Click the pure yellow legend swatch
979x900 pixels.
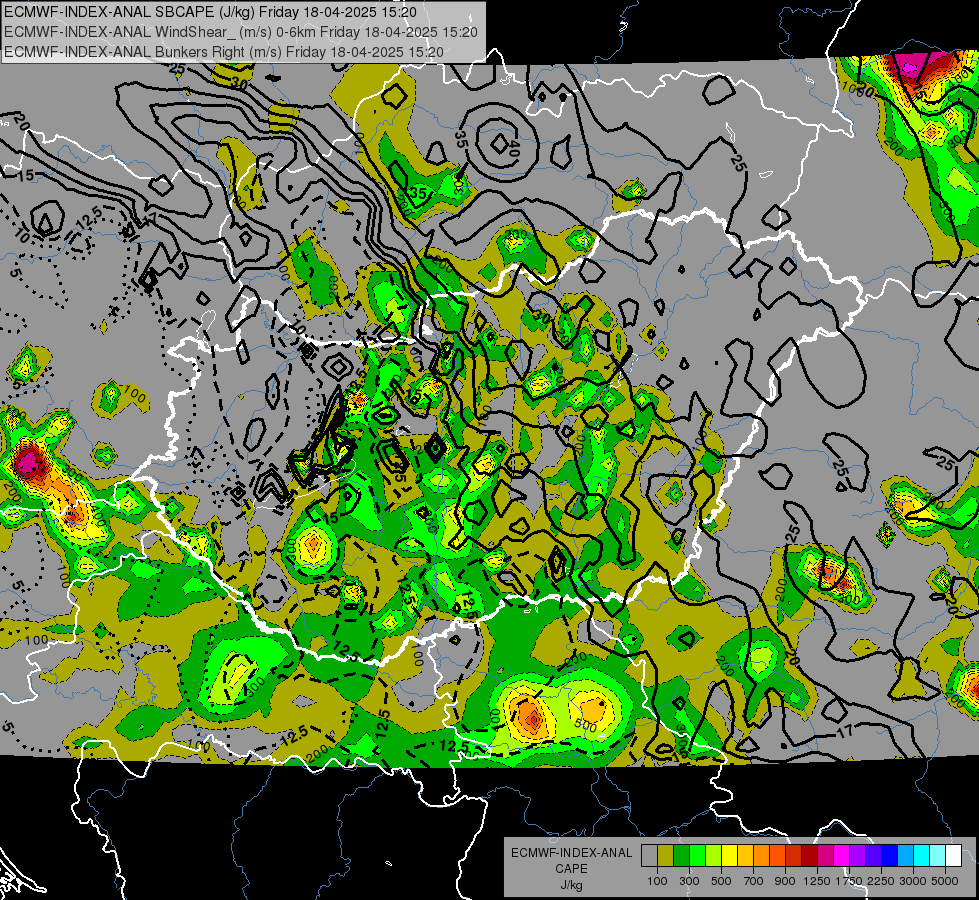click(x=729, y=855)
